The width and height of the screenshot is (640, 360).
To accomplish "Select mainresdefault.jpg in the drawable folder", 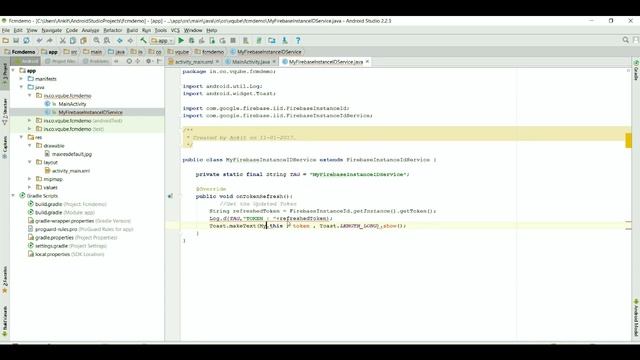I will 71,154.
